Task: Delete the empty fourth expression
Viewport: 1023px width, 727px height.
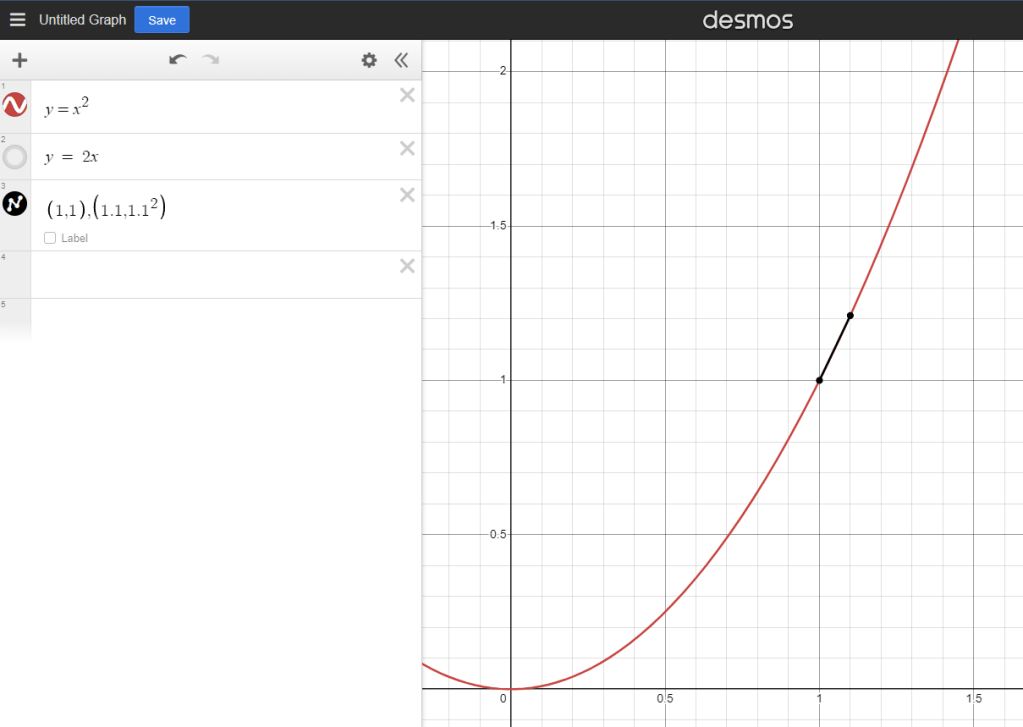Action: [x=407, y=265]
